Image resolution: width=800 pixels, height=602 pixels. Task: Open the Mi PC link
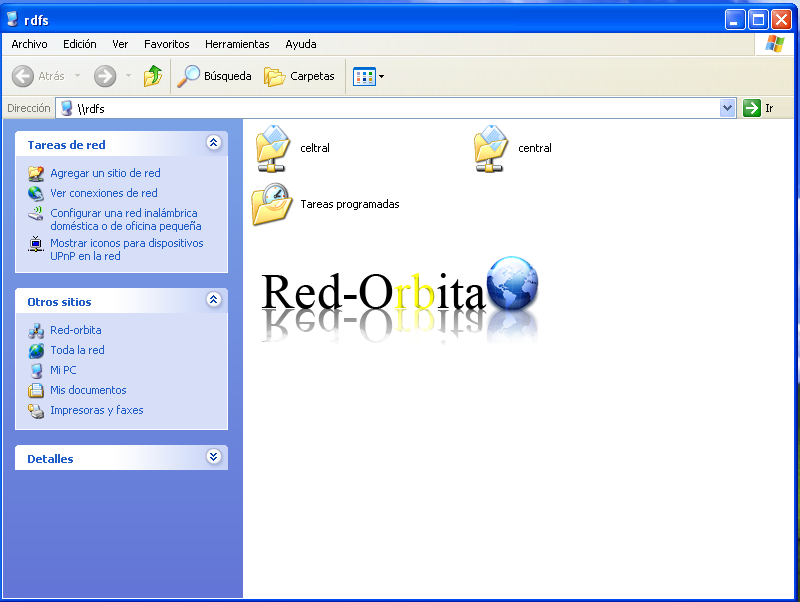tap(63, 370)
